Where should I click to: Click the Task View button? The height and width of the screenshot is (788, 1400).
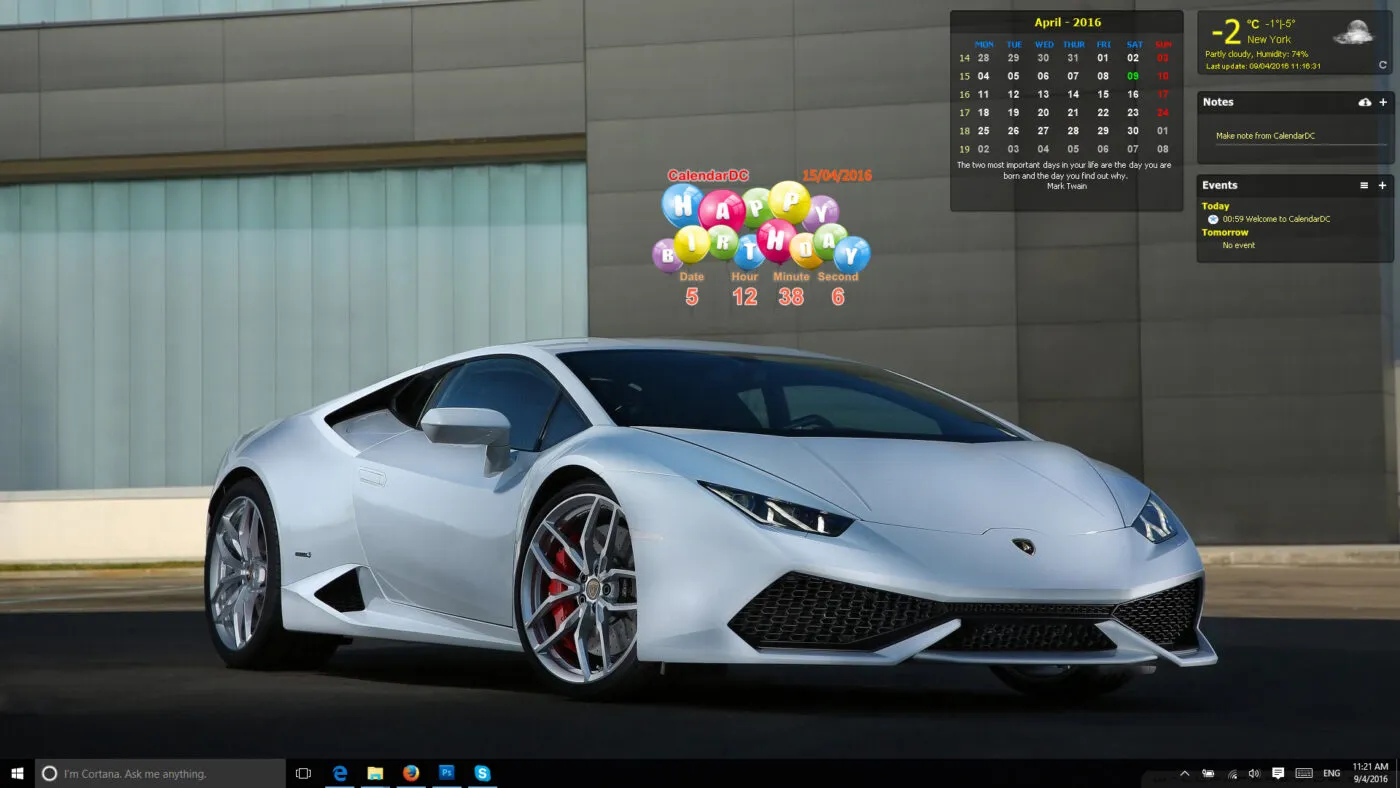pyautogui.click(x=304, y=773)
